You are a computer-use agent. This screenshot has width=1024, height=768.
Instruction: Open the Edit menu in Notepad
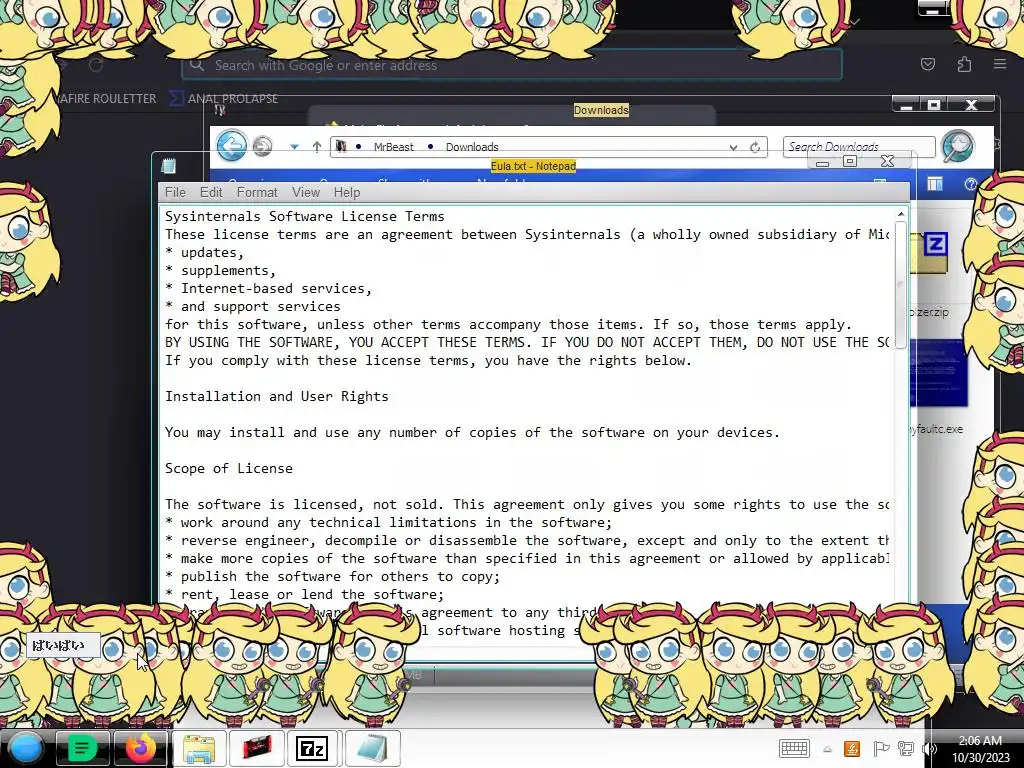click(x=211, y=192)
